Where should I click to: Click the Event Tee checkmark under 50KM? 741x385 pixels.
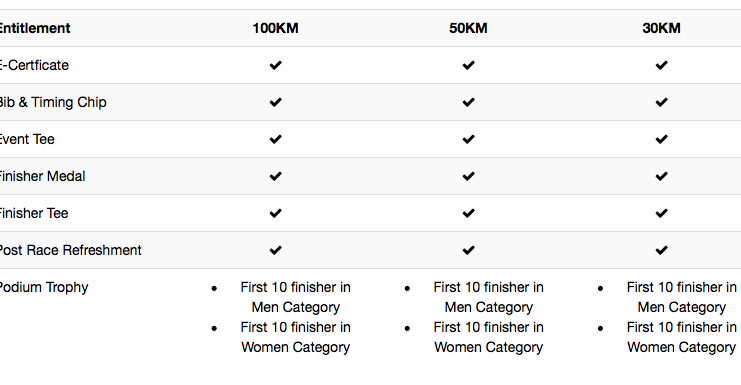(x=468, y=139)
